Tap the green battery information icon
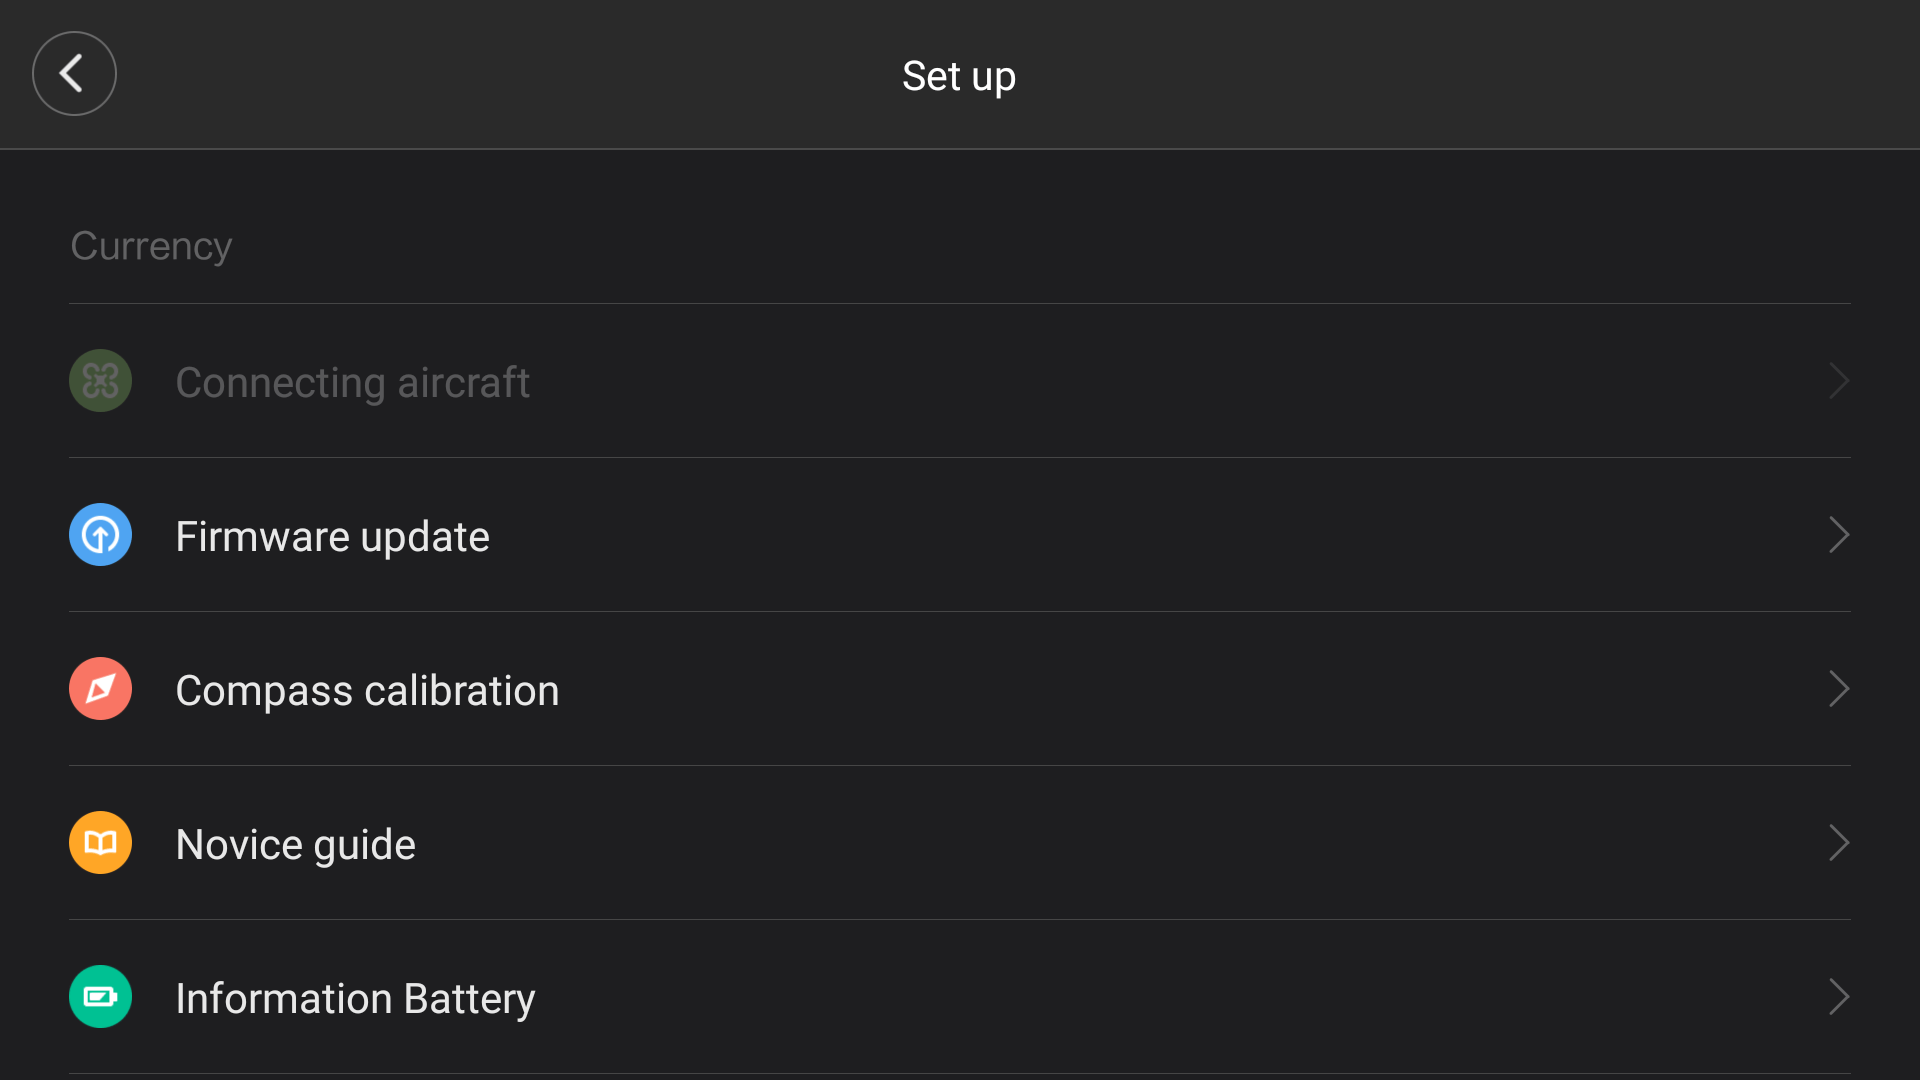This screenshot has height=1080, width=1920. coord(100,997)
